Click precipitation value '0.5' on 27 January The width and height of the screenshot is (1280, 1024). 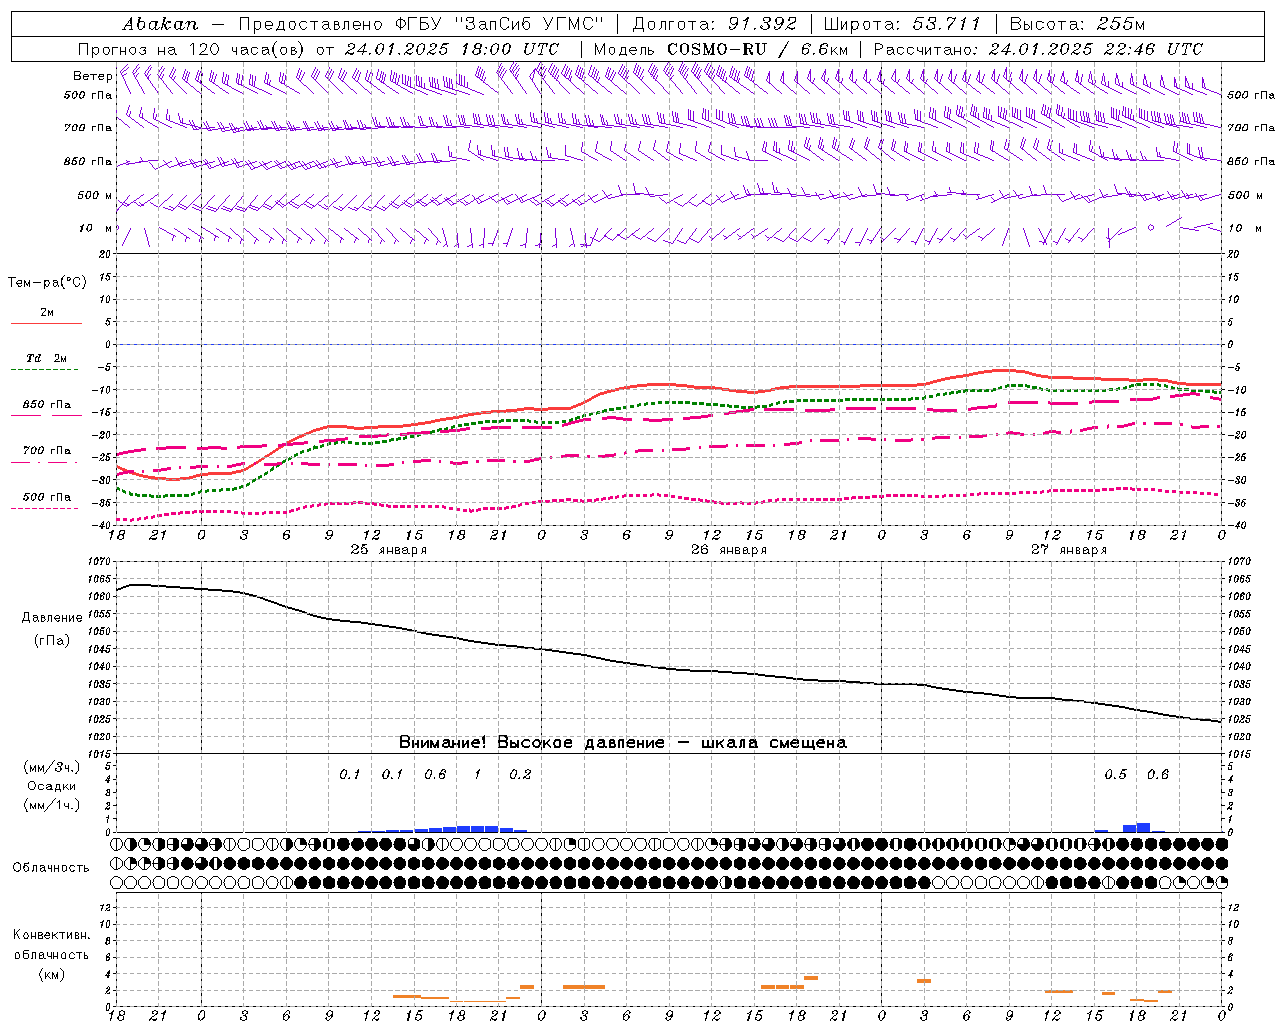point(1115,775)
